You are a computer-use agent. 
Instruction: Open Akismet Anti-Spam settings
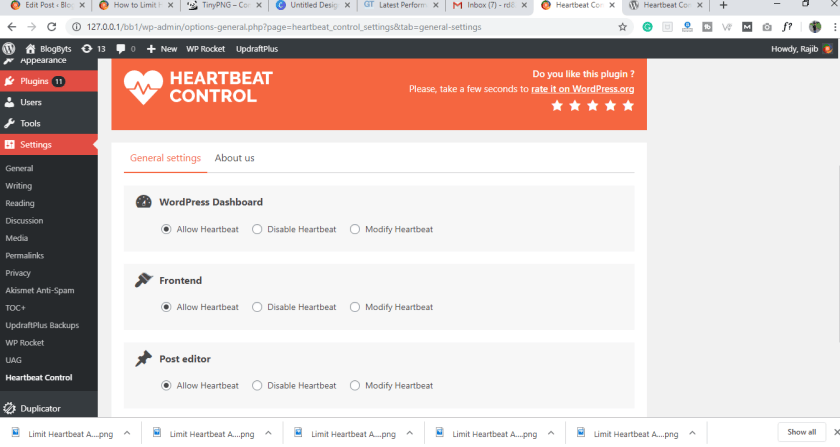tap(40, 290)
